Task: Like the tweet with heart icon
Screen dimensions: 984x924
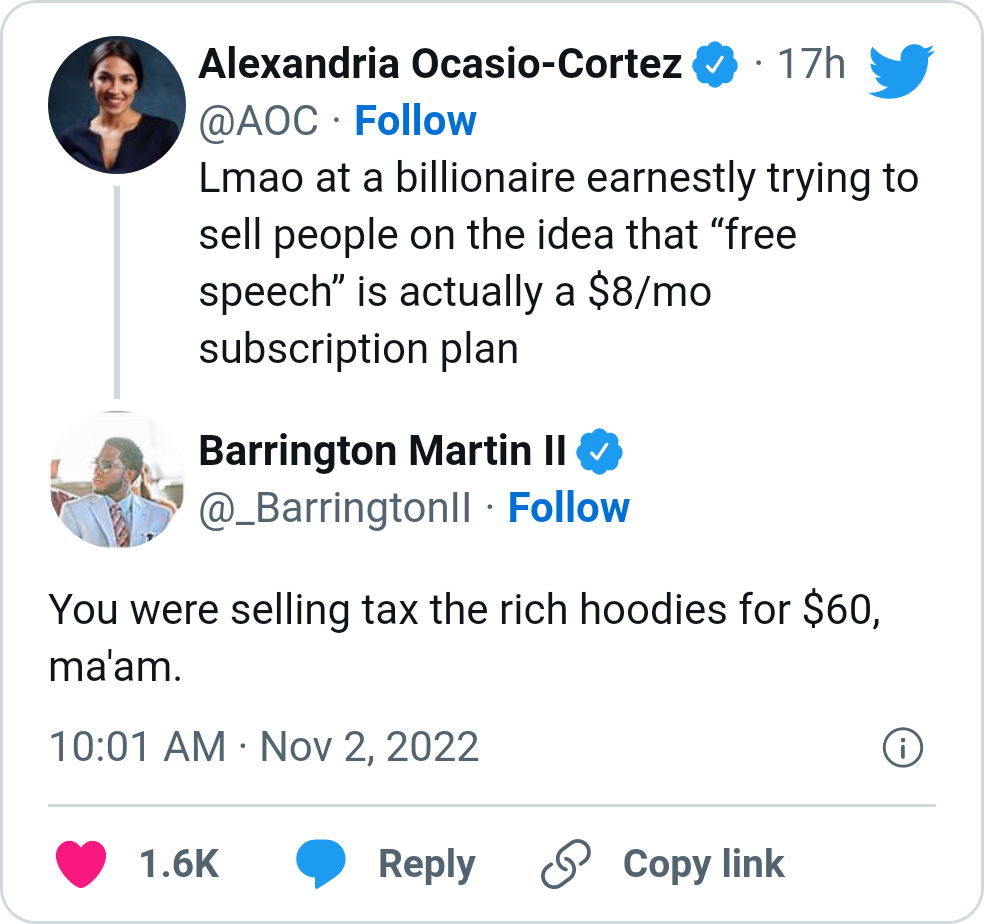Action: pos(81,864)
